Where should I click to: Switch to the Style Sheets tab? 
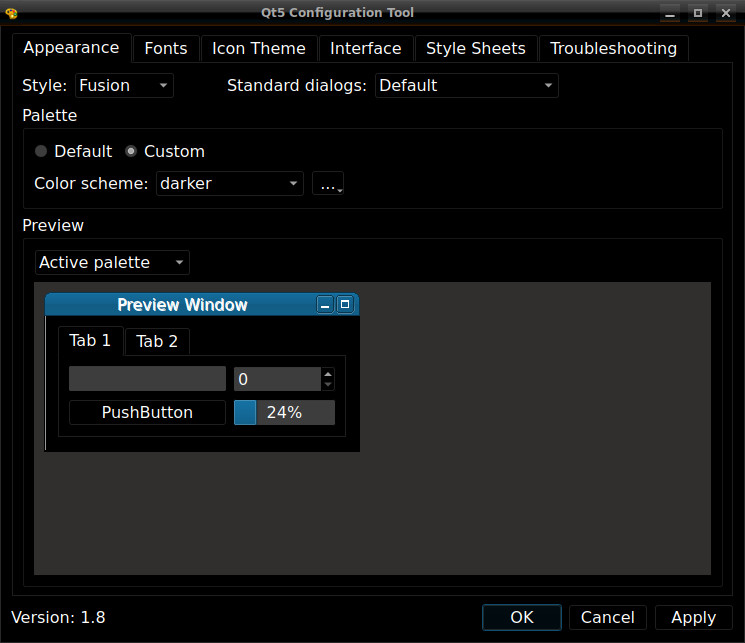pos(476,48)
